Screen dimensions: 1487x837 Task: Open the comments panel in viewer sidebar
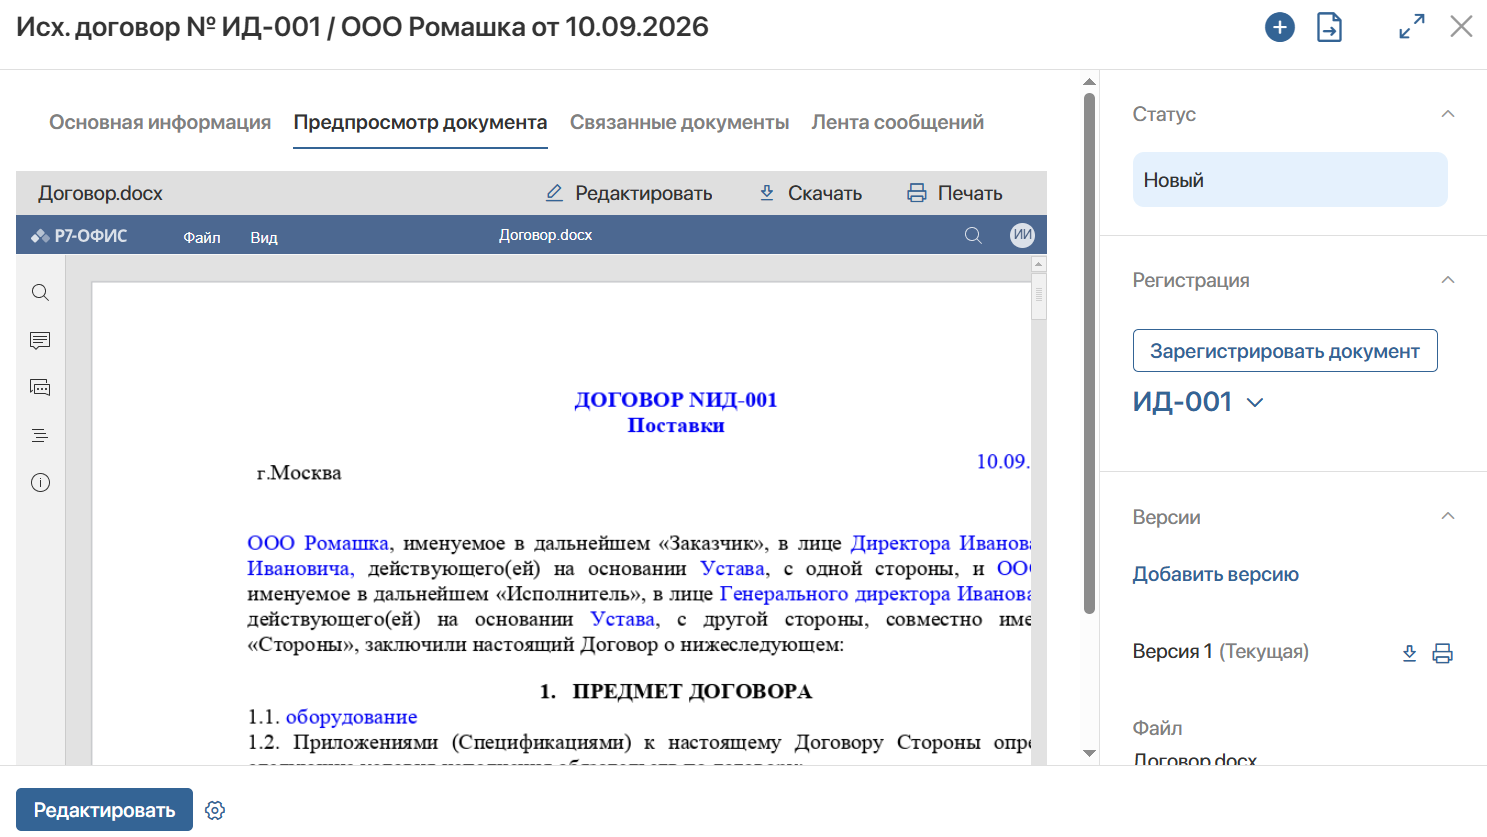pyautogui.click(x=40, y=340)
